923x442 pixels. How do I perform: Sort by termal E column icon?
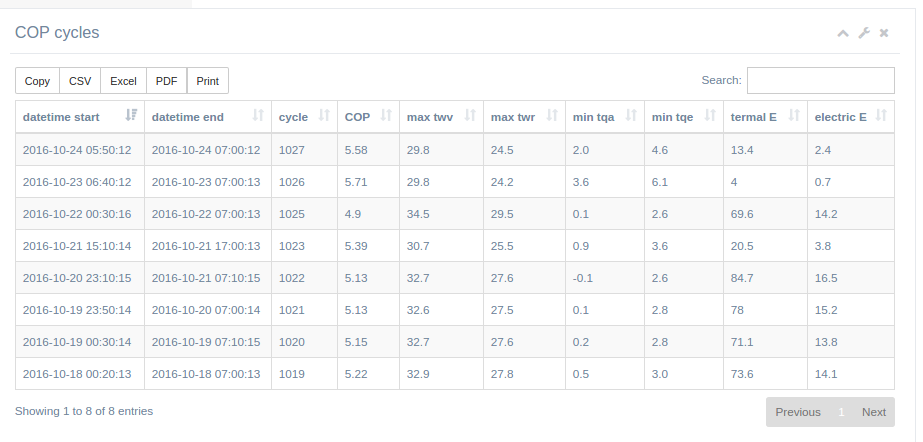pos(793,115)
